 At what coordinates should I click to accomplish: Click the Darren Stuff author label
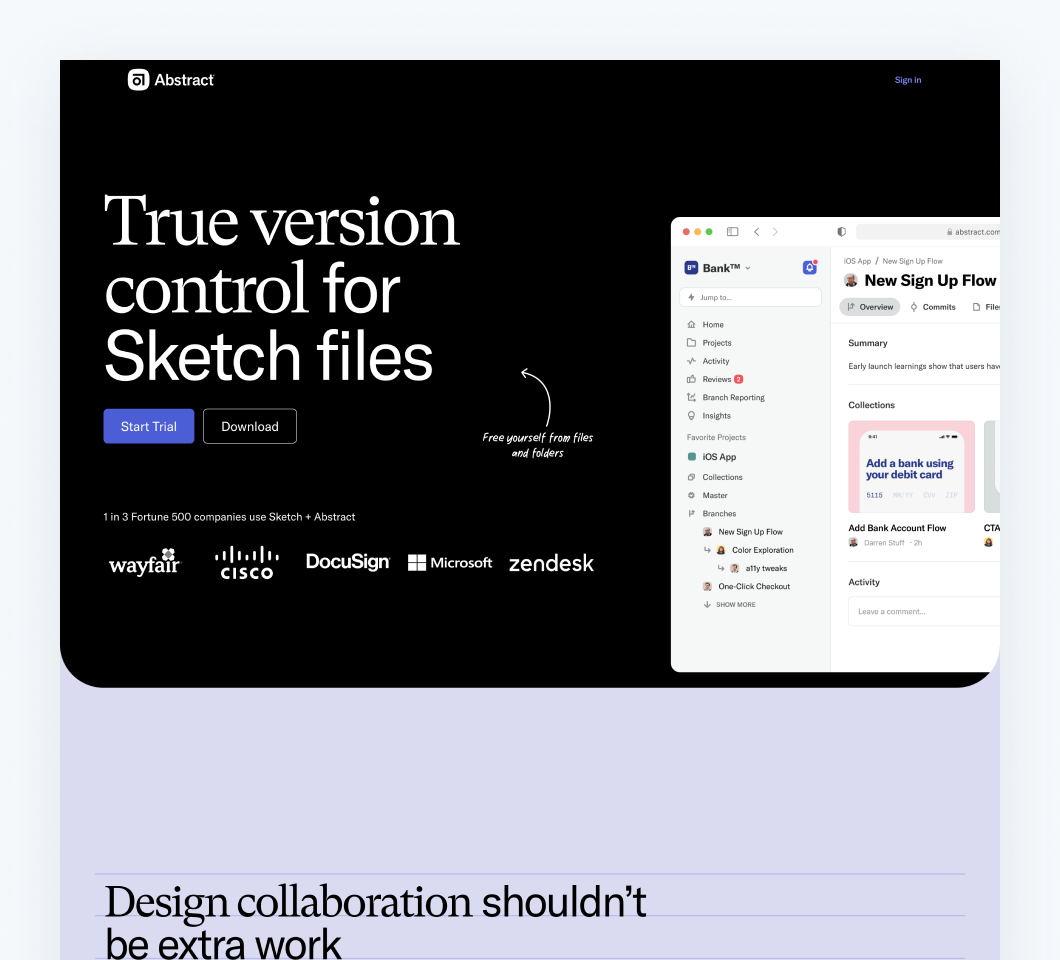[884, 543]
